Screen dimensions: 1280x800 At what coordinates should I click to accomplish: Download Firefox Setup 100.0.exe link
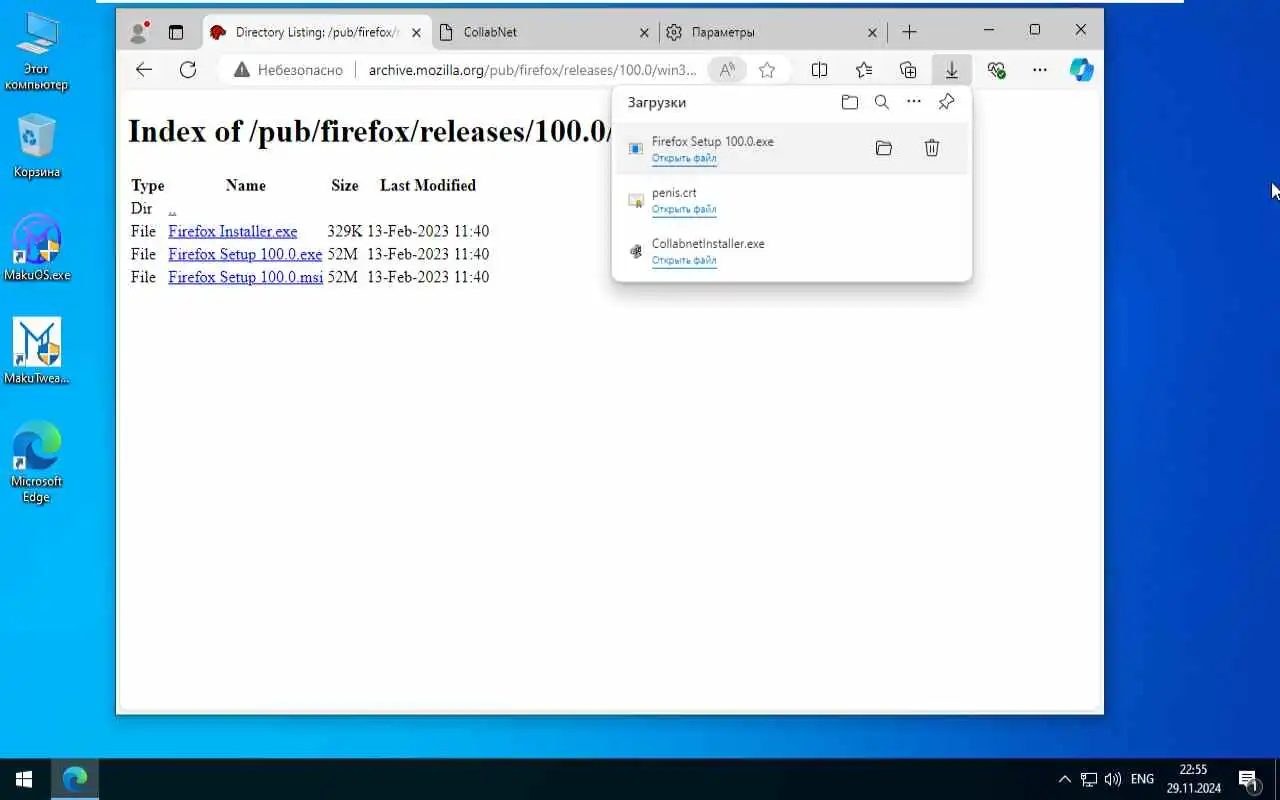(245, 254)
